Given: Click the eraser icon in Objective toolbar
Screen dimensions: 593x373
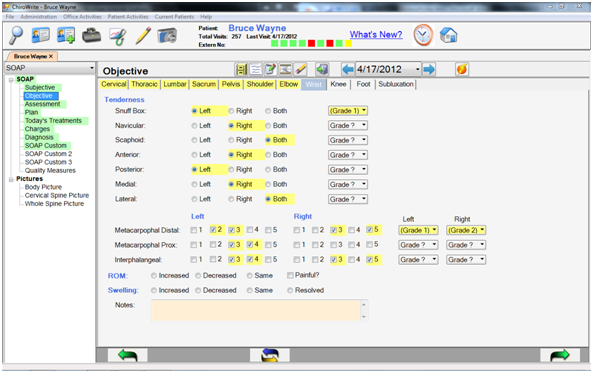Looking at the screenshot, I should [300, 69].
